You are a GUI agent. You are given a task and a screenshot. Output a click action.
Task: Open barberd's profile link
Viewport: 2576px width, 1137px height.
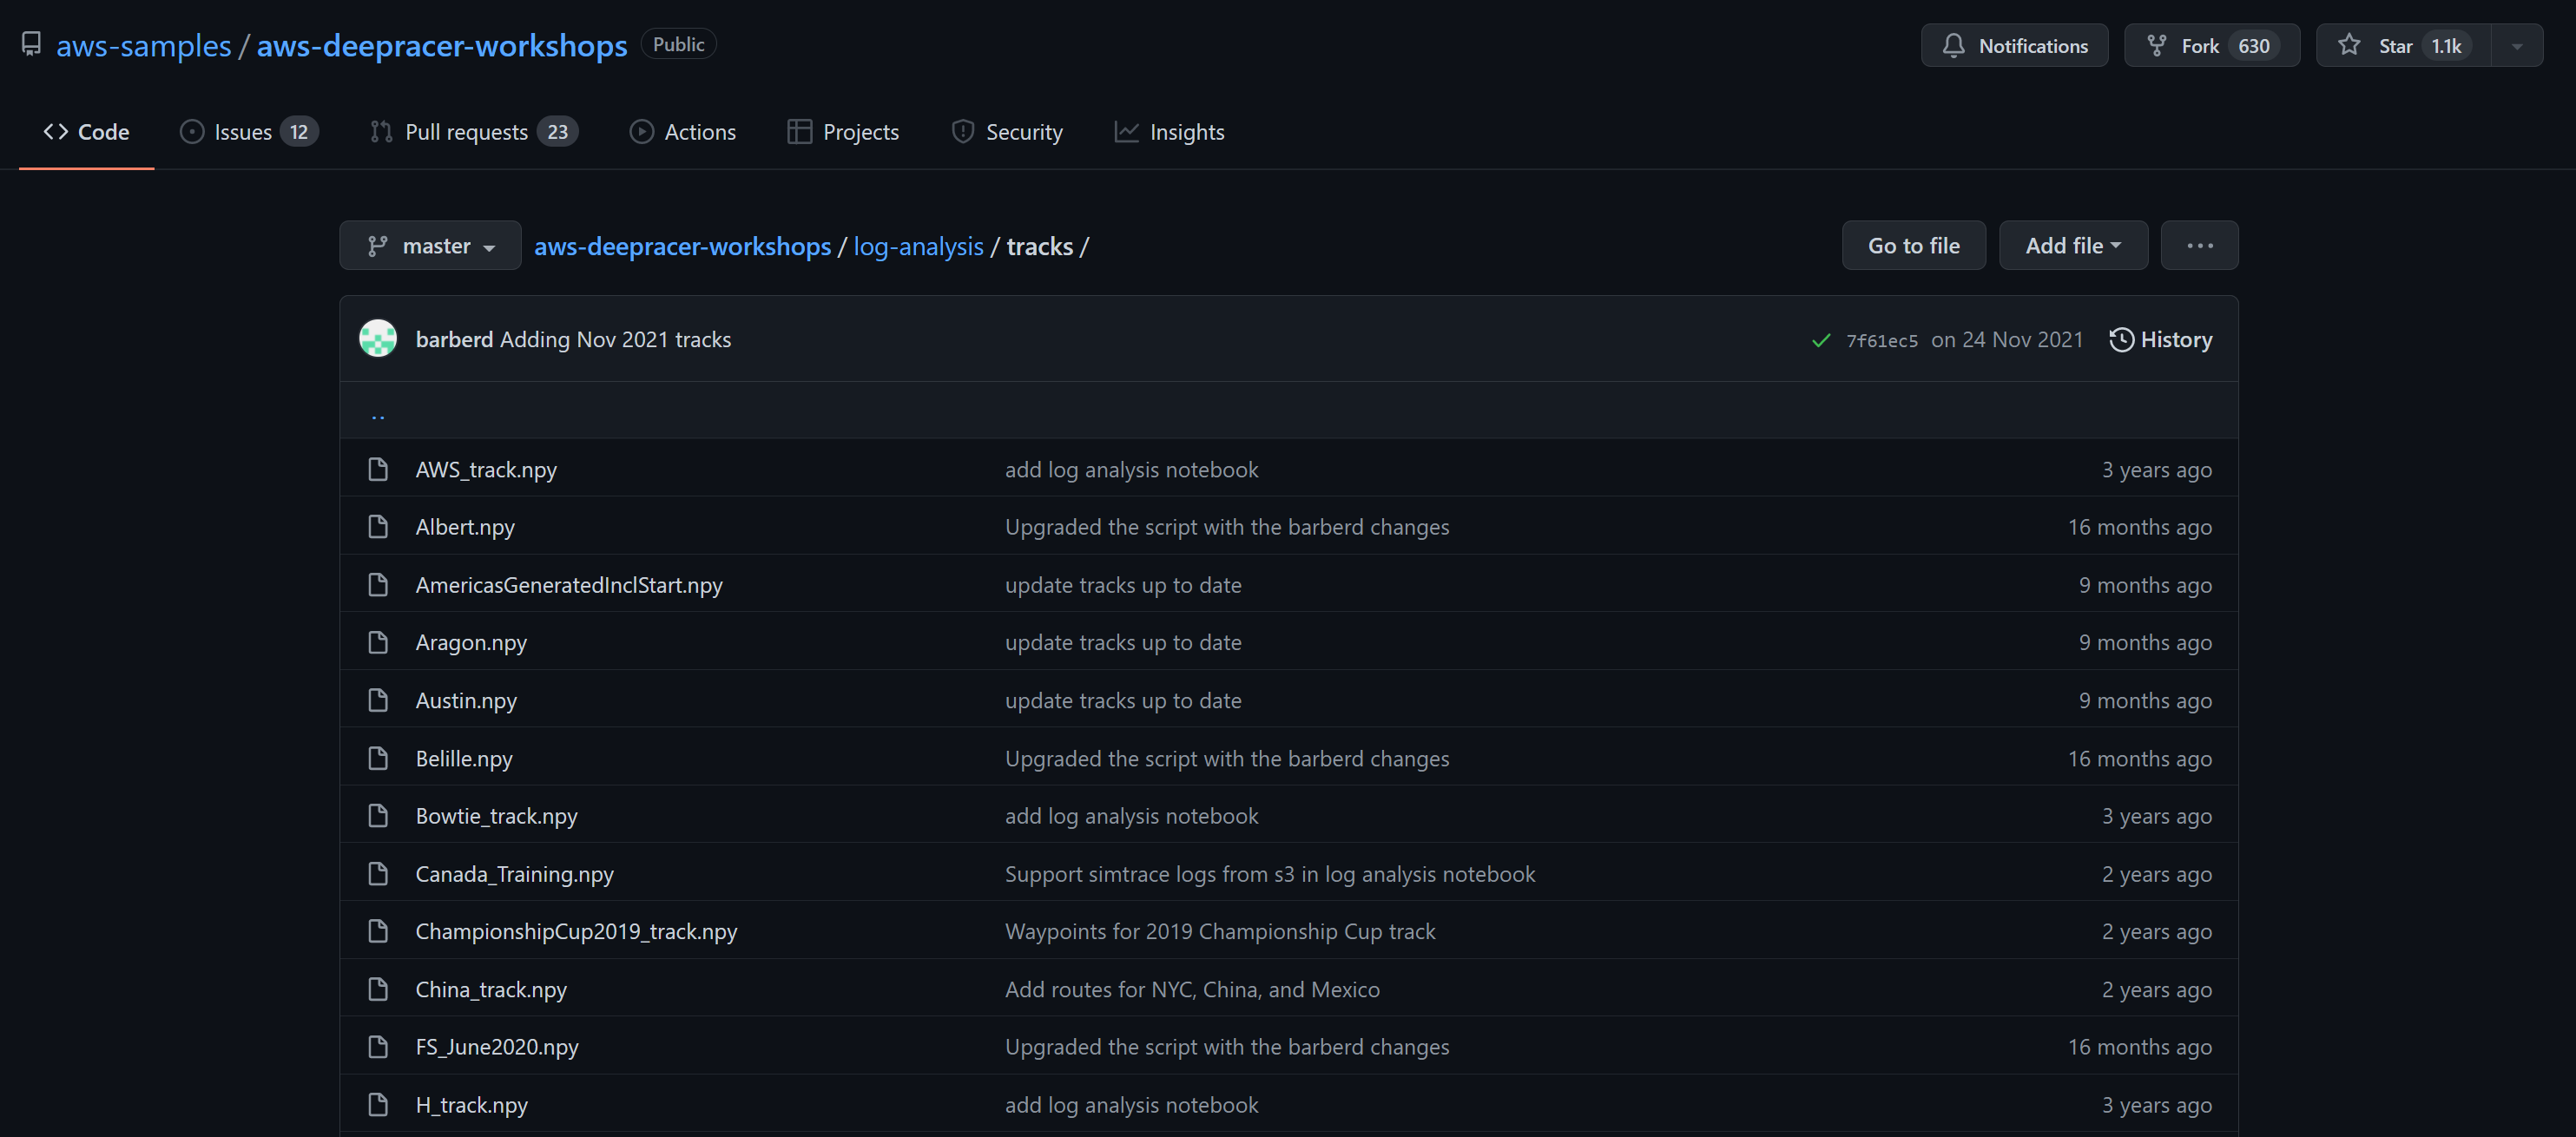(454, 340)
